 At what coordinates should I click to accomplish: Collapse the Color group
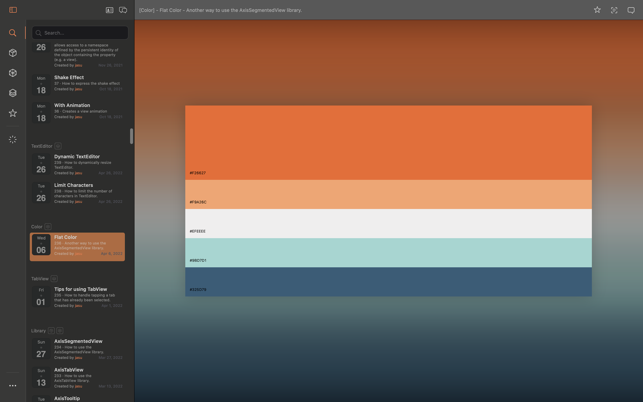(x=48, y=227)
